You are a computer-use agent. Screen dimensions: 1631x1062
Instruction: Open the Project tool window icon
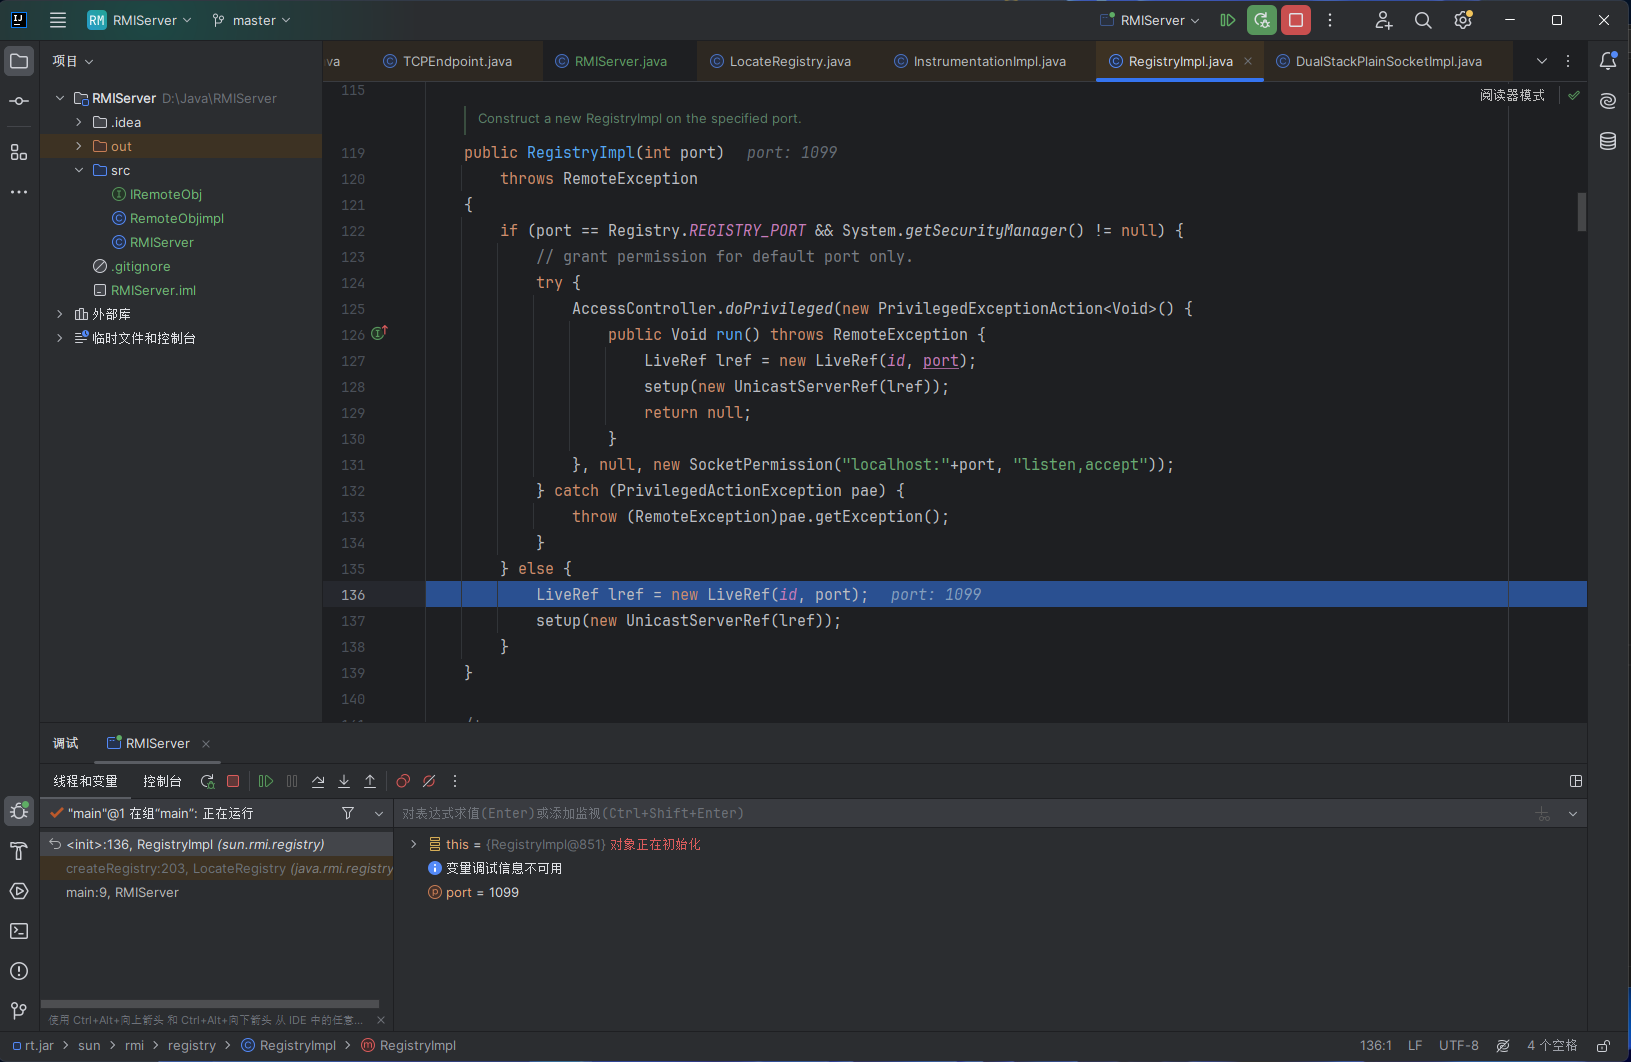coord(19,61)
